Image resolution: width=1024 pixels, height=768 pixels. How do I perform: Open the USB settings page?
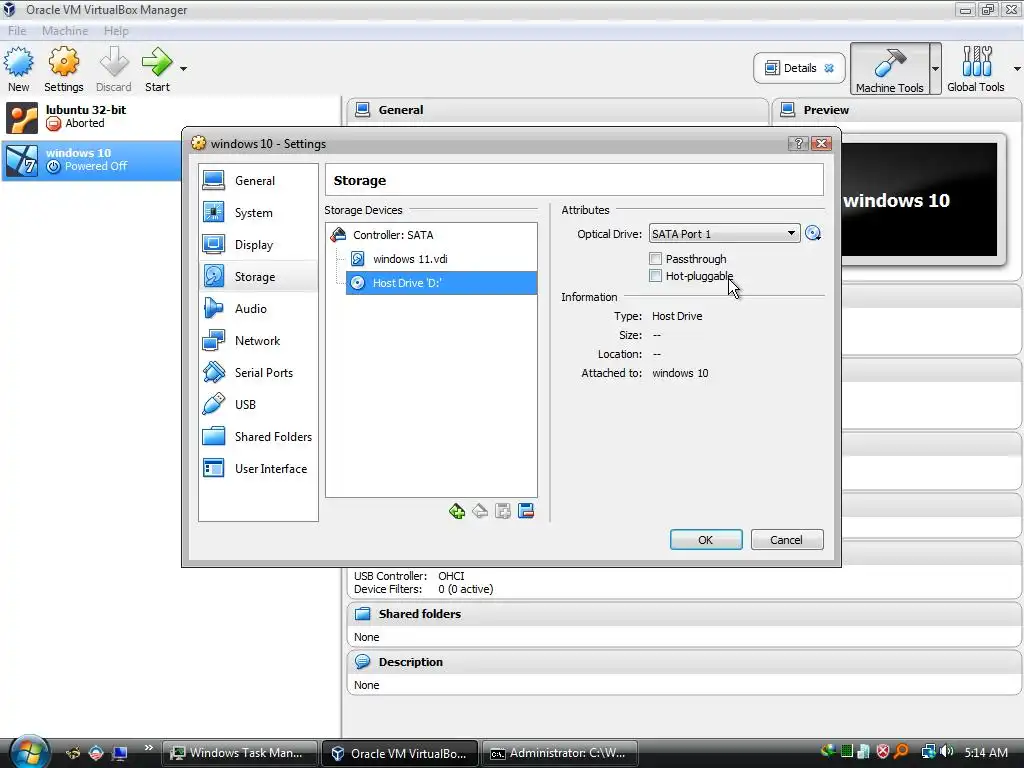point(258,405)
